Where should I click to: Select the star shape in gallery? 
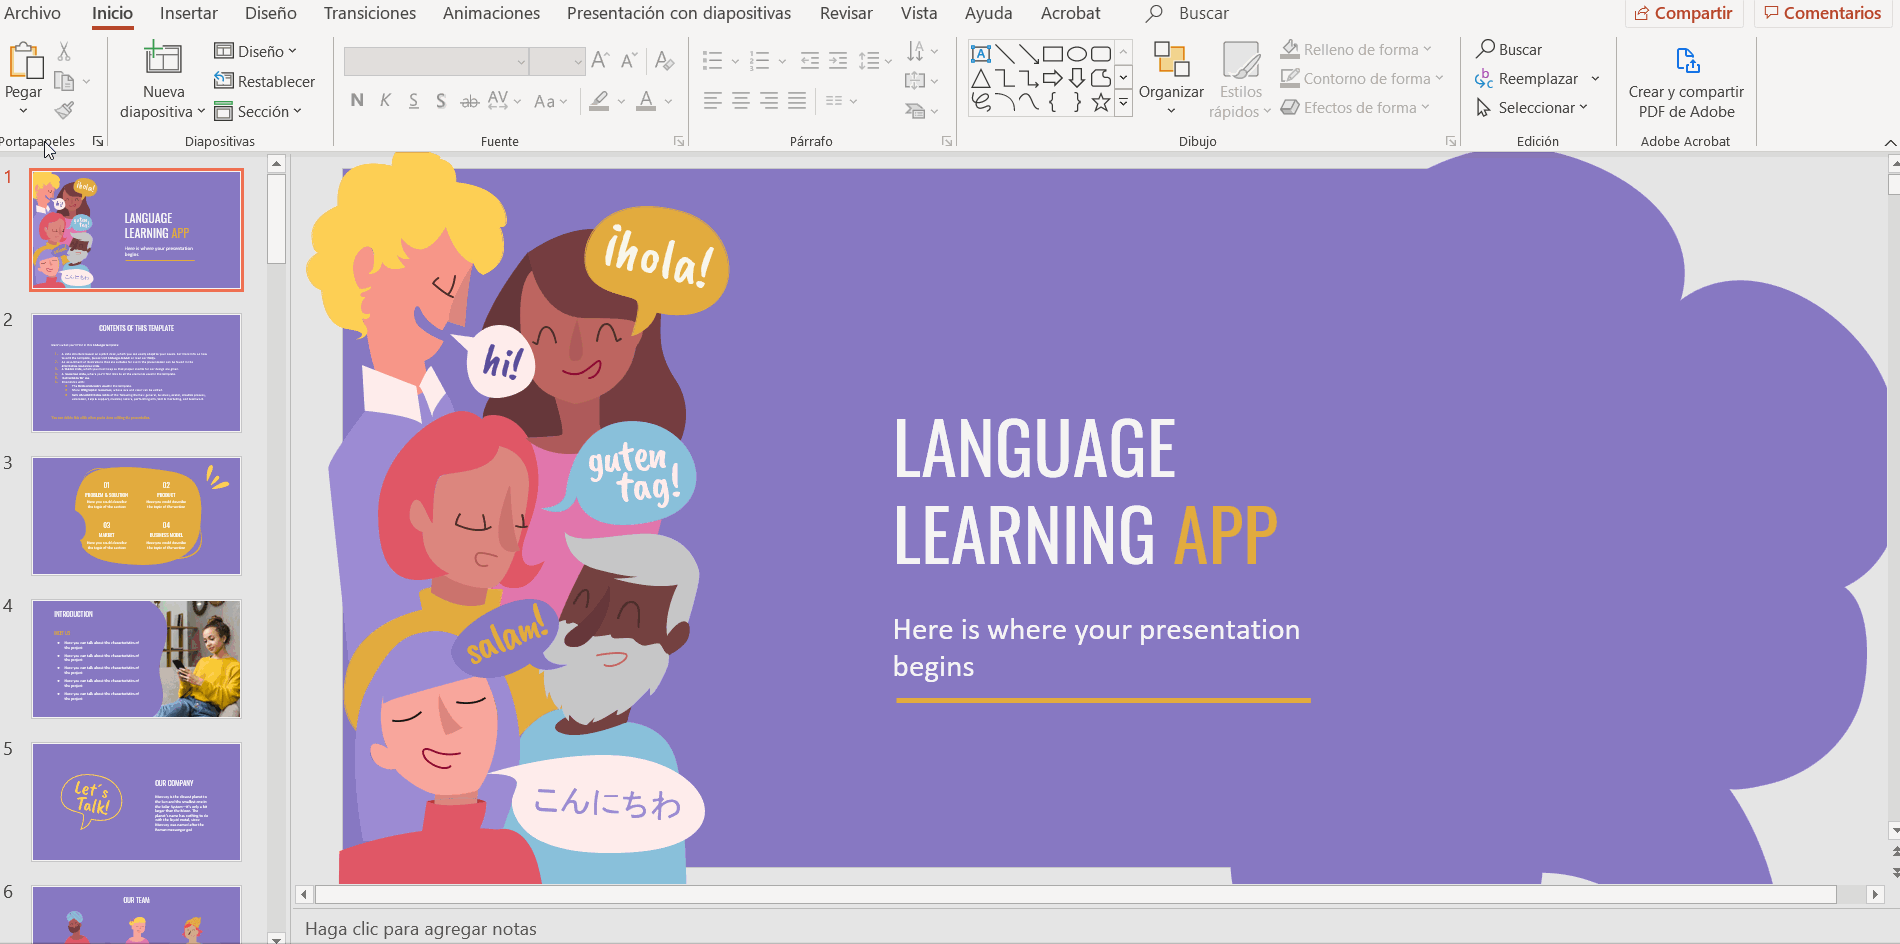point(1101,102)
